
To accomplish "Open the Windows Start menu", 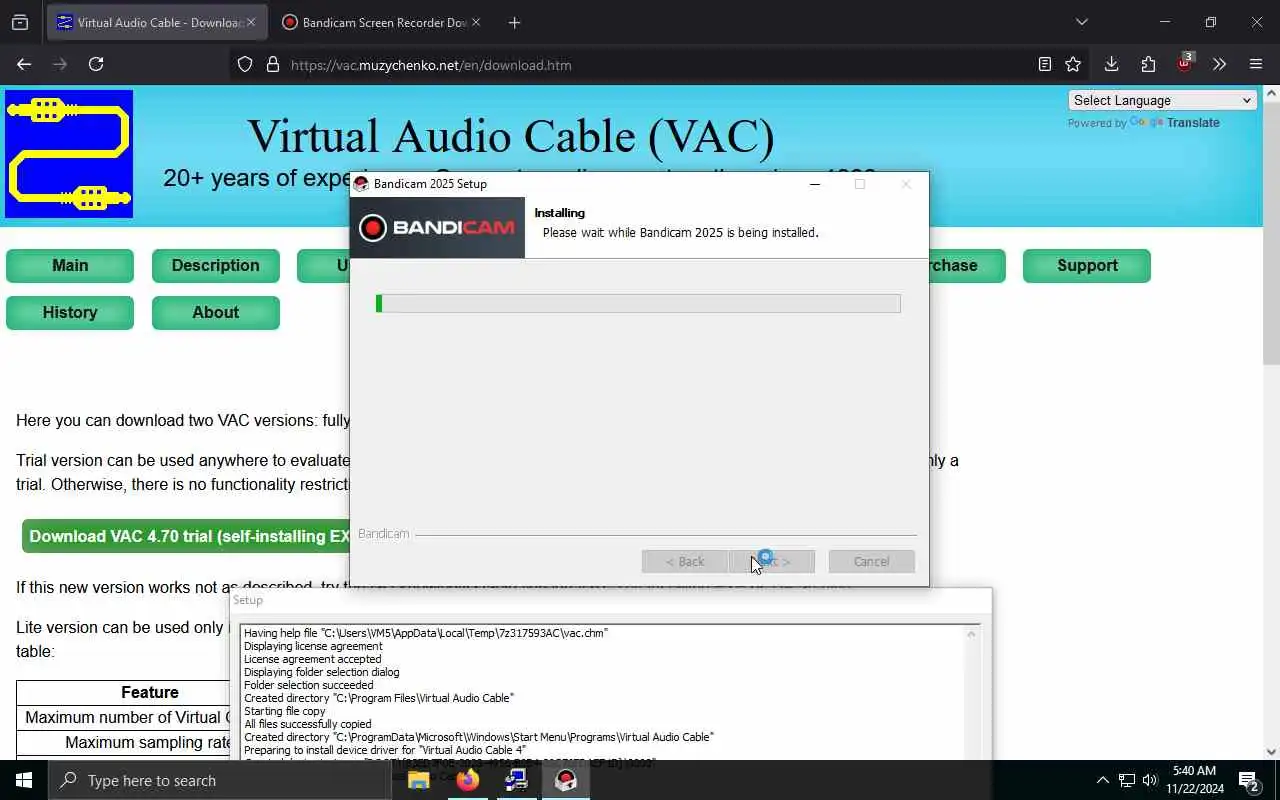I will (24, 780).
